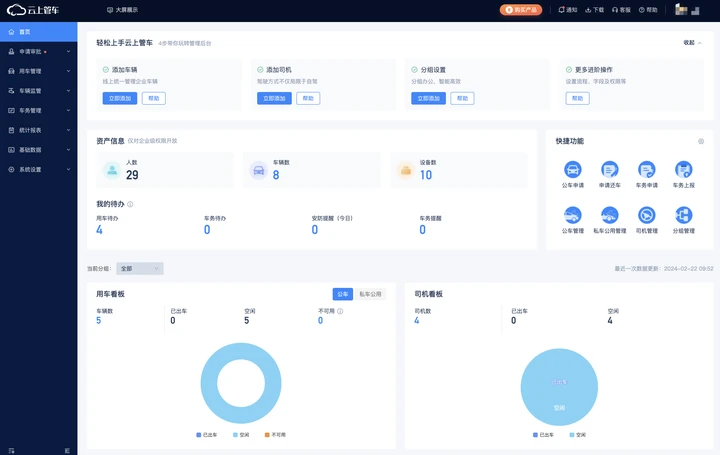
Task: Click the sidebar collapse icon at bottom right of sidebar
Action: click(67, 450)
